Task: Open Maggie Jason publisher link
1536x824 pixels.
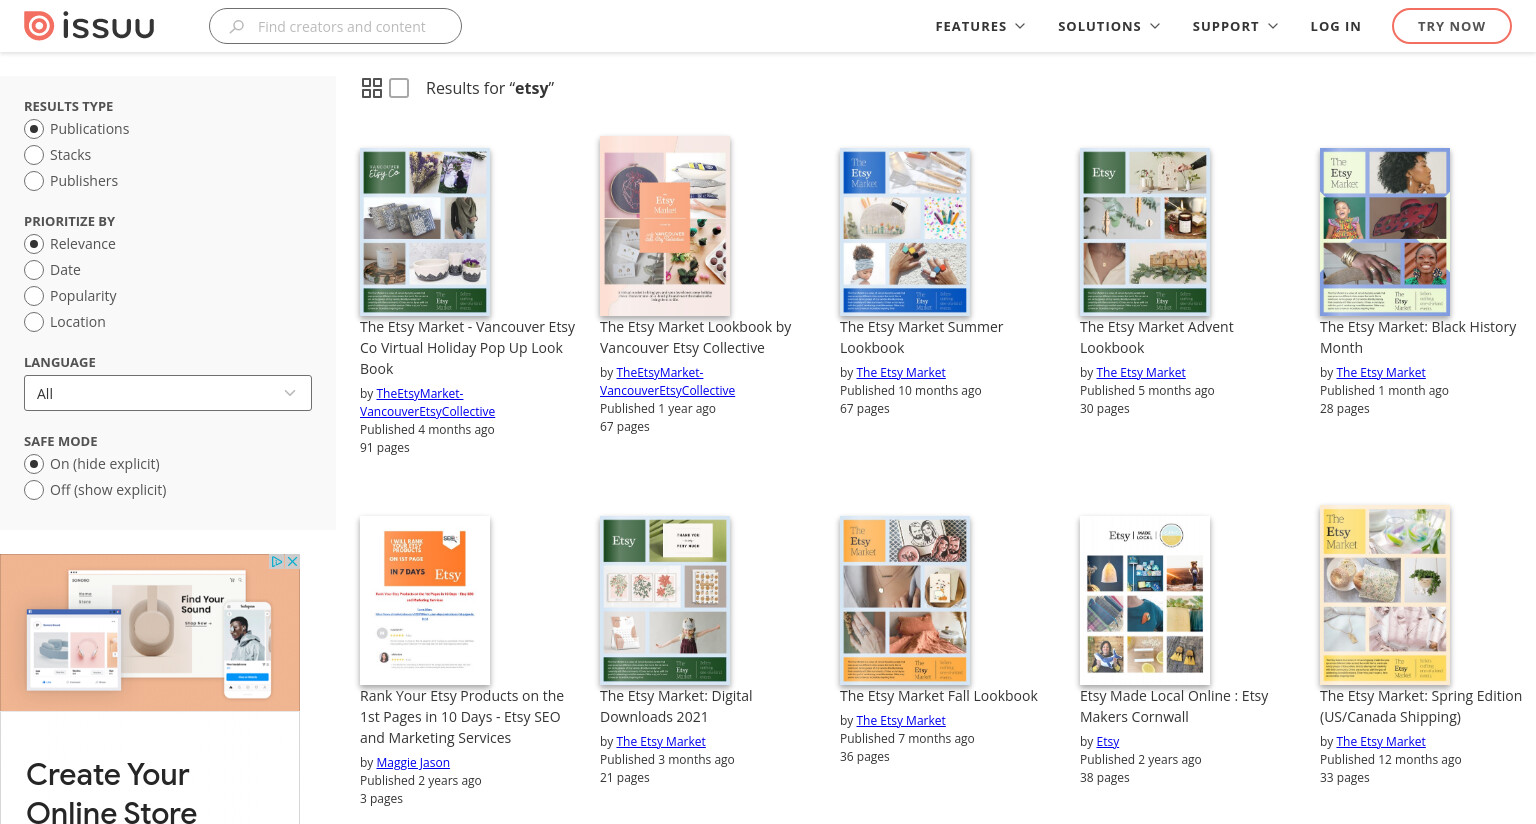Action: [x=413, y=763]
